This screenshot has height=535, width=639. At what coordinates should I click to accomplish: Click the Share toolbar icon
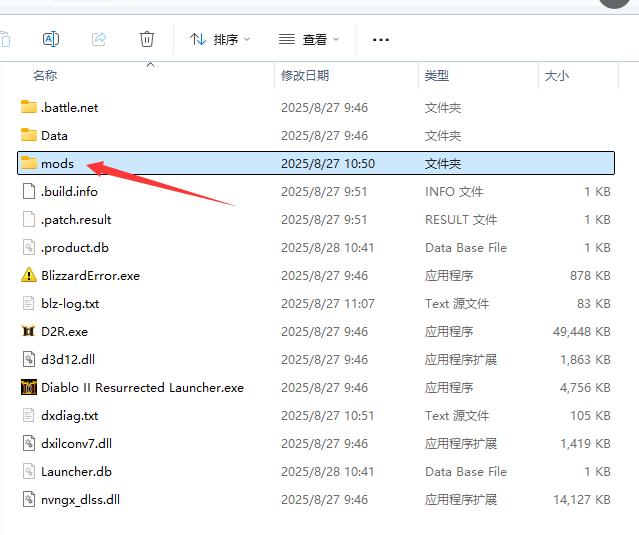click(99, 40)
